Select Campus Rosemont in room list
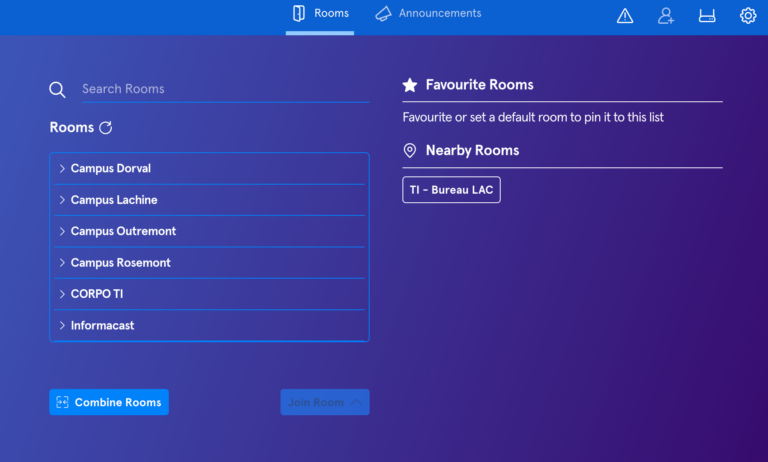Image resolution: width=768 pixels, height=462 pixels. 120,263
